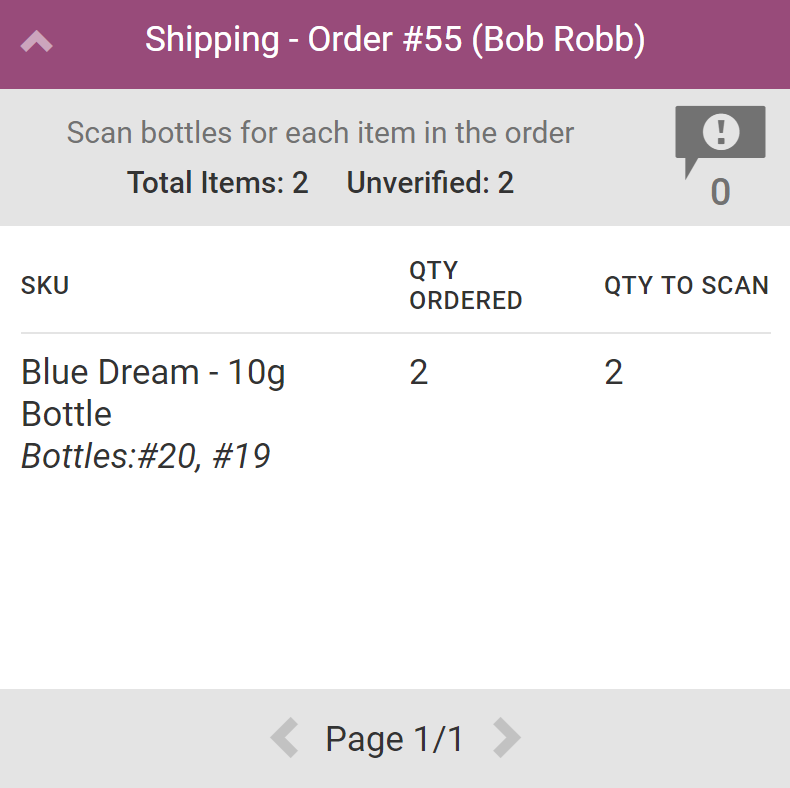The width and height of the screenshot is (790, 788).
Task: Click the QTY ORDERED column header
Action: pyautogui.click(x=465, y=285)
